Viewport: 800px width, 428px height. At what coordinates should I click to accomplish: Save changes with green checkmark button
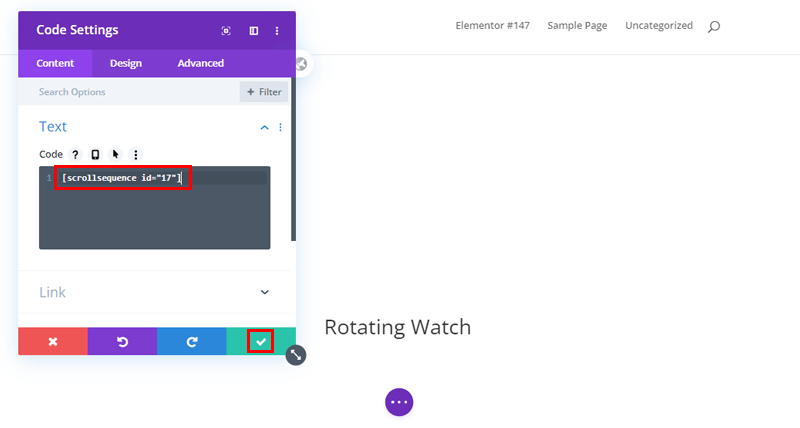click(261, 341)
